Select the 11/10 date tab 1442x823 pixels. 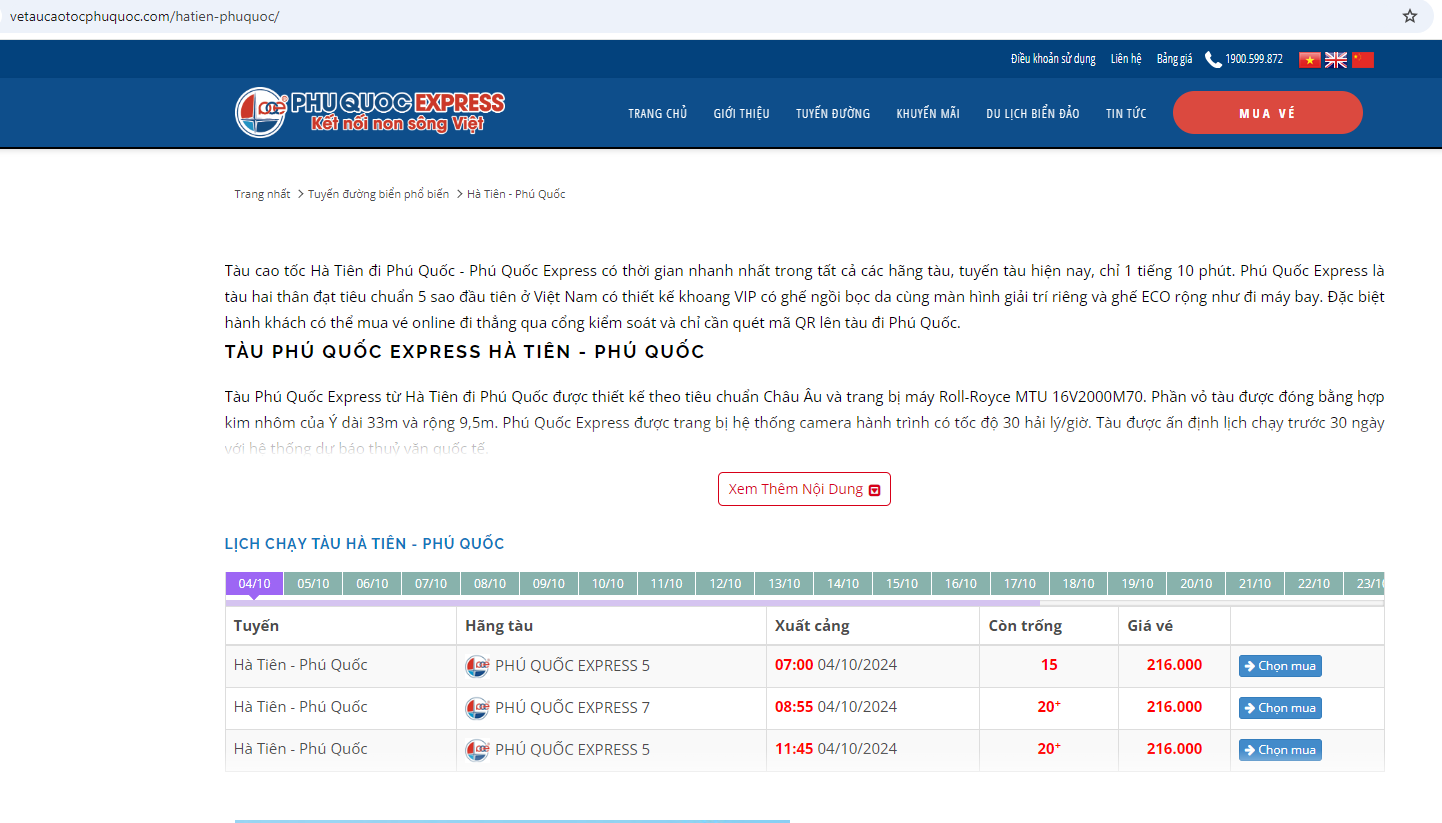(x=667, y=584)
